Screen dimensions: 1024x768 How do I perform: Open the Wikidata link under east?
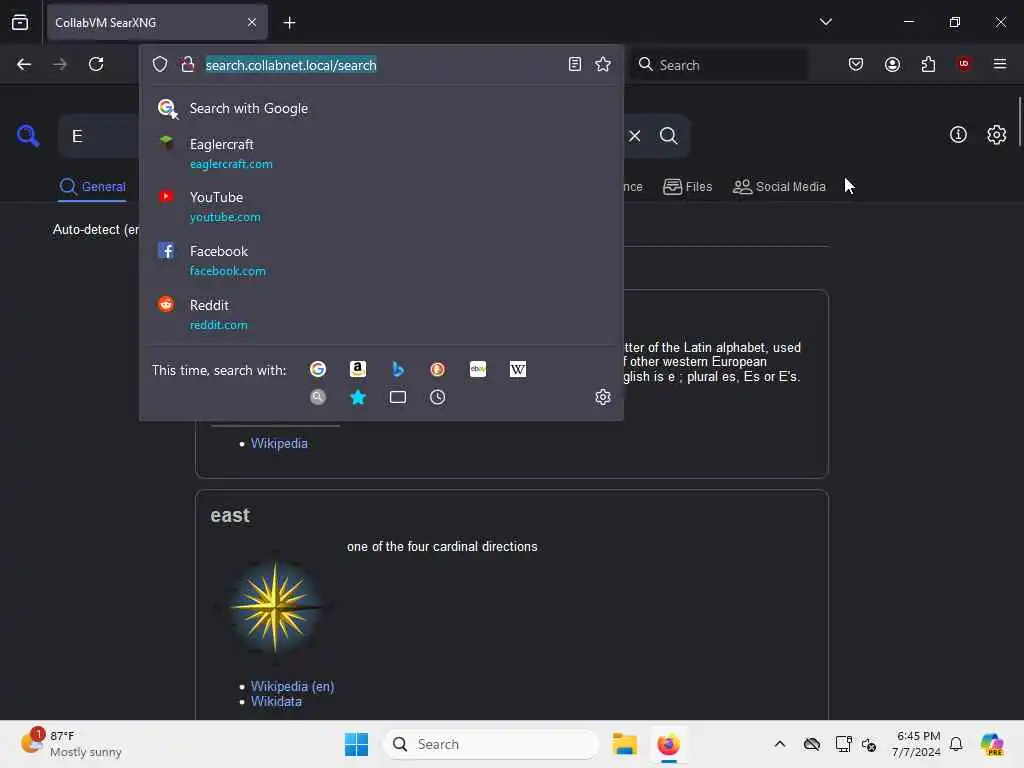coord(276,701)
